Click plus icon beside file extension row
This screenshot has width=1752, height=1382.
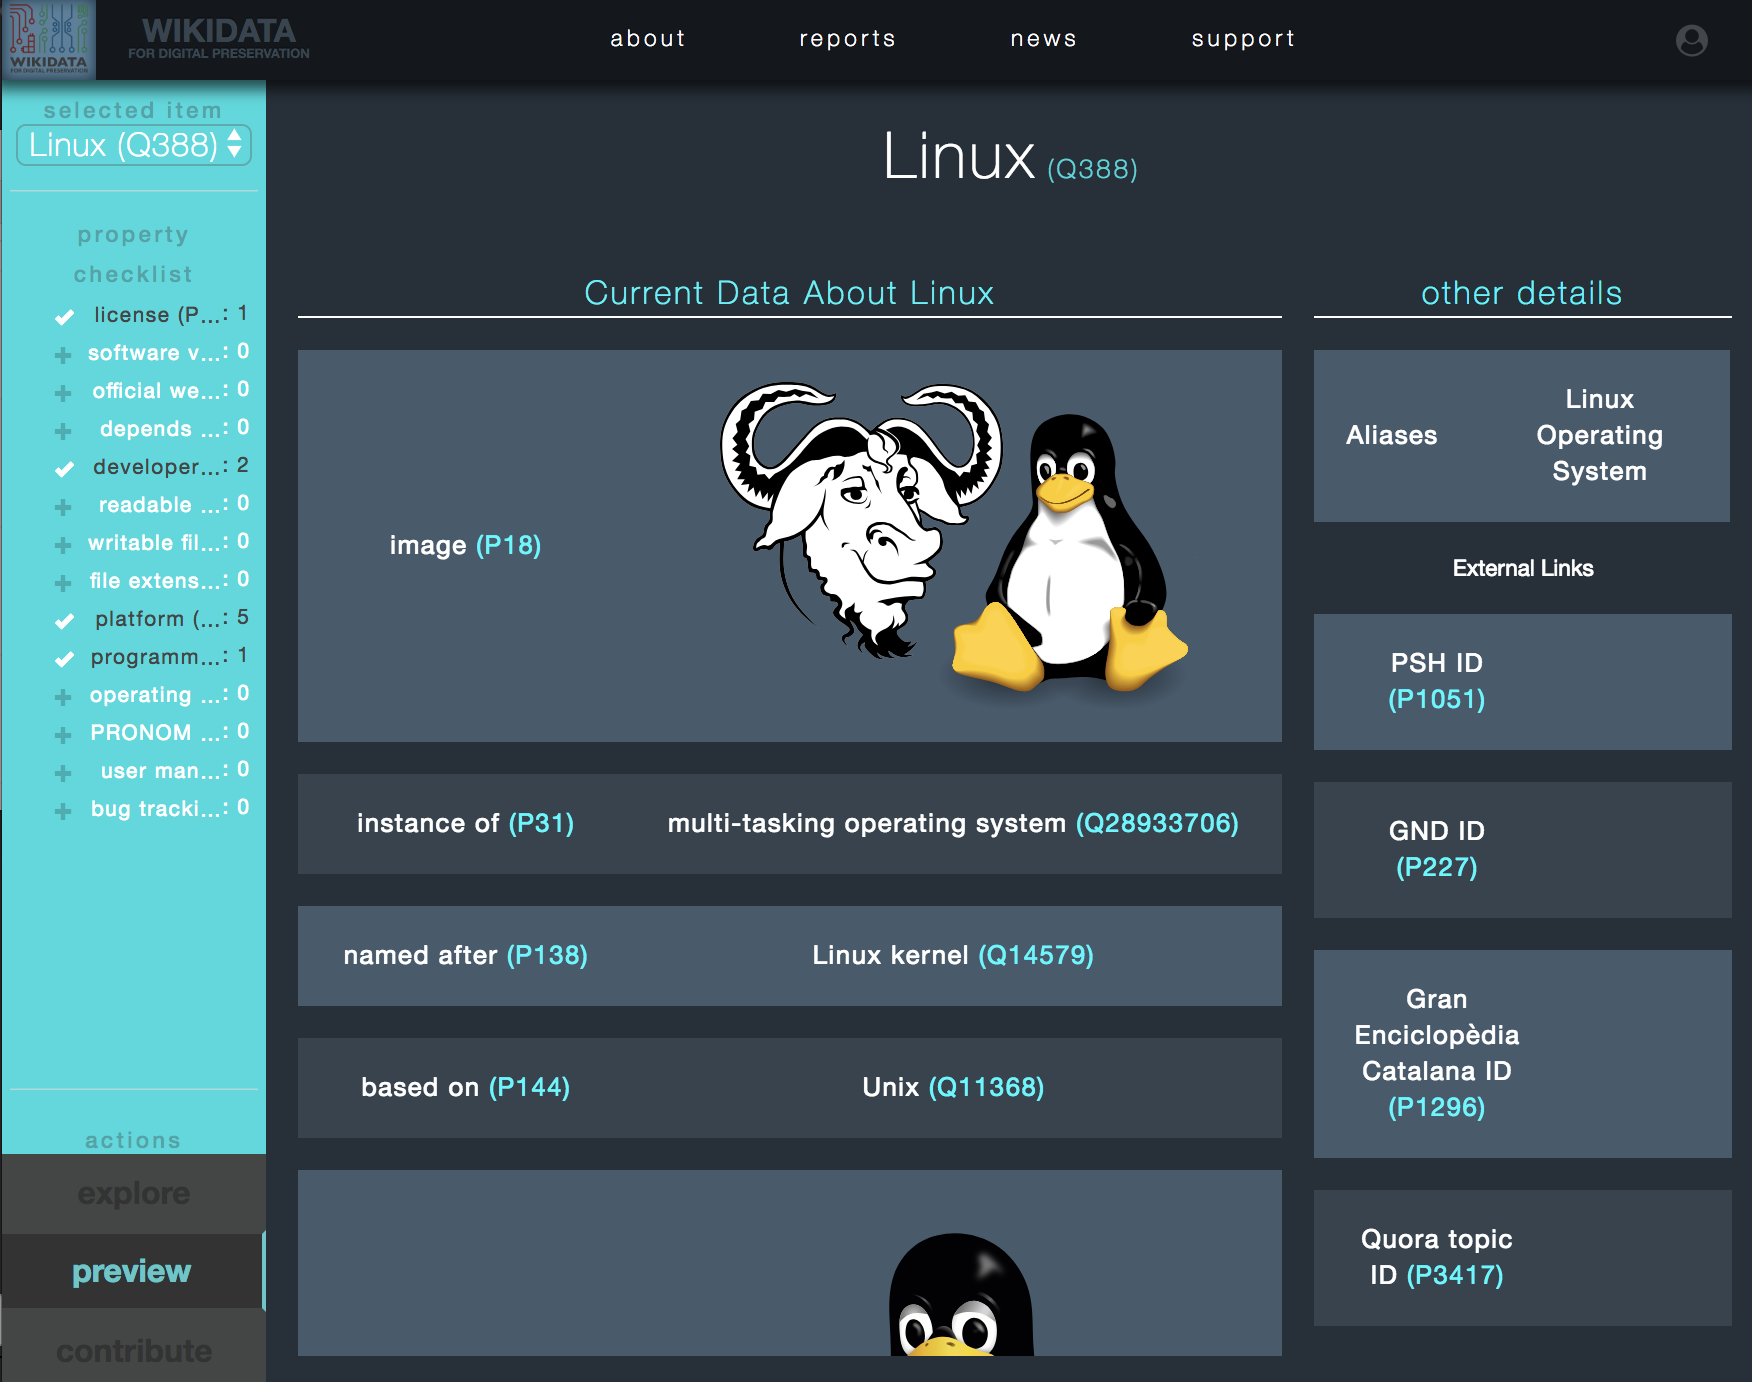pos(63,583)
